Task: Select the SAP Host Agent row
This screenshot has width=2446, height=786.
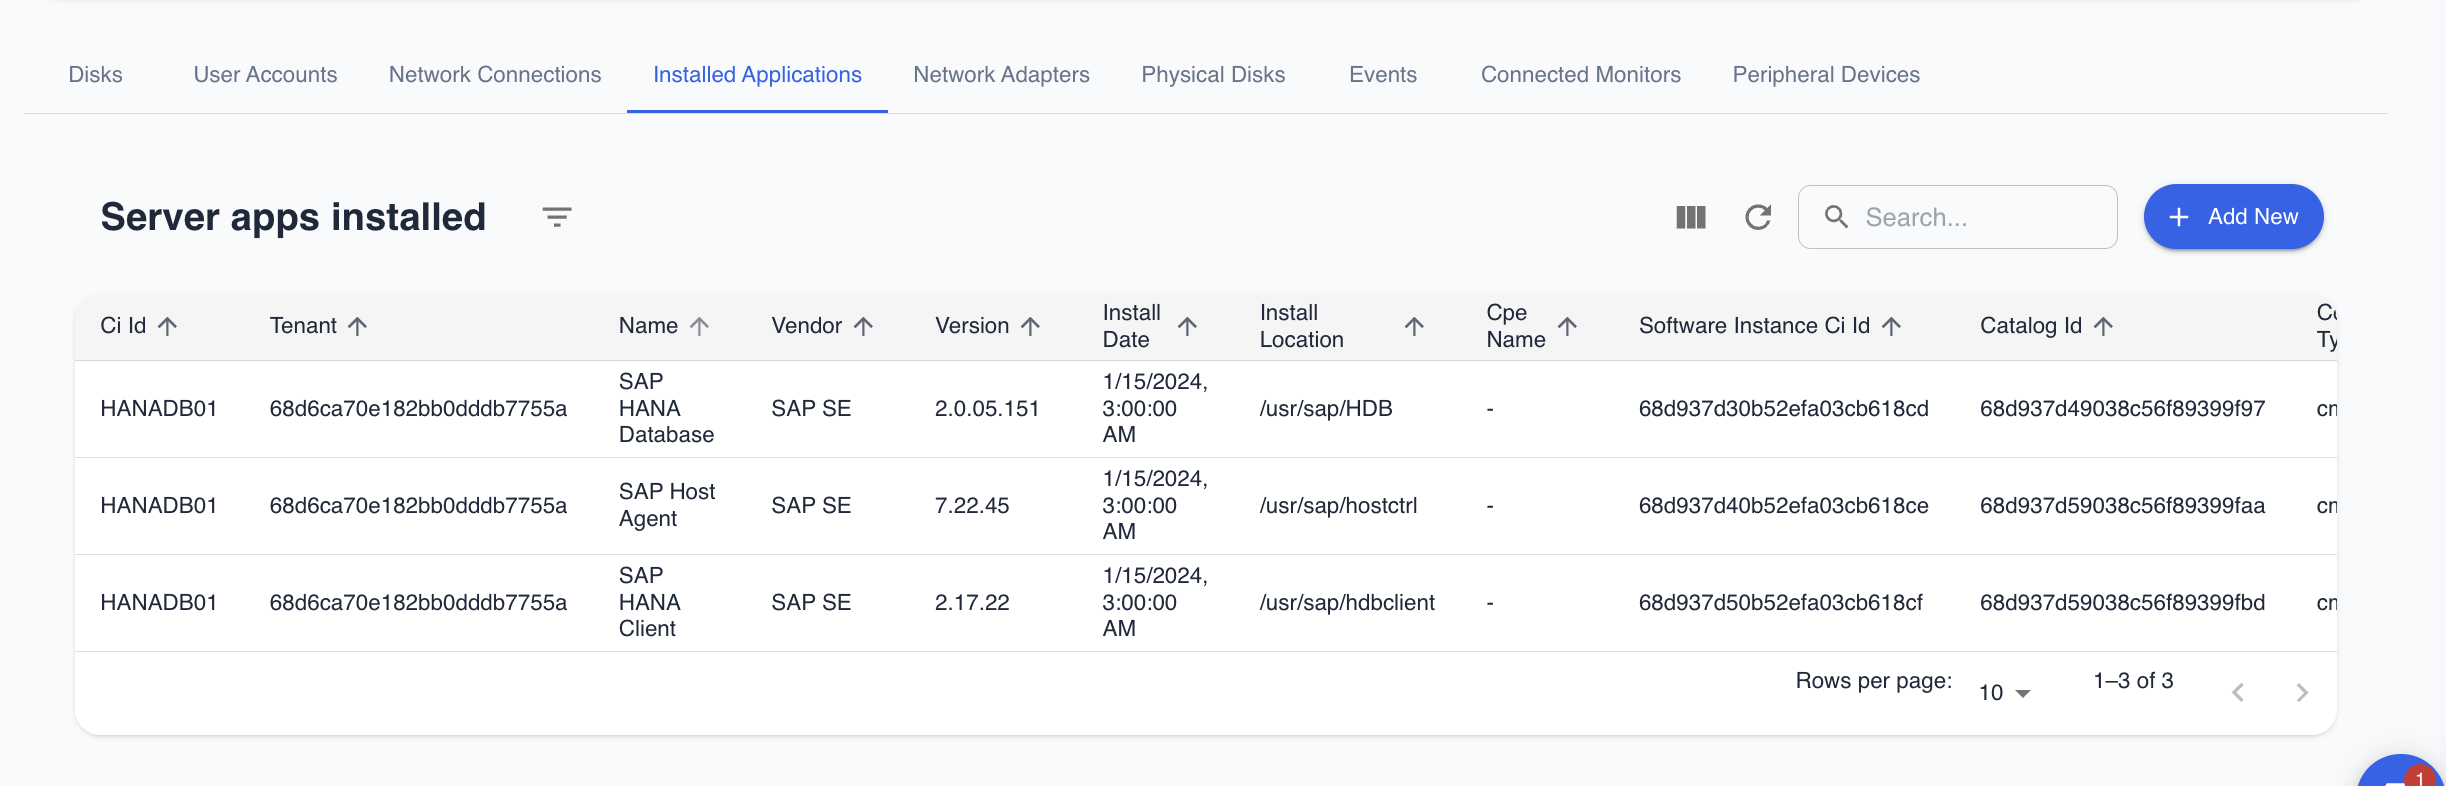Action: [666, 506]
